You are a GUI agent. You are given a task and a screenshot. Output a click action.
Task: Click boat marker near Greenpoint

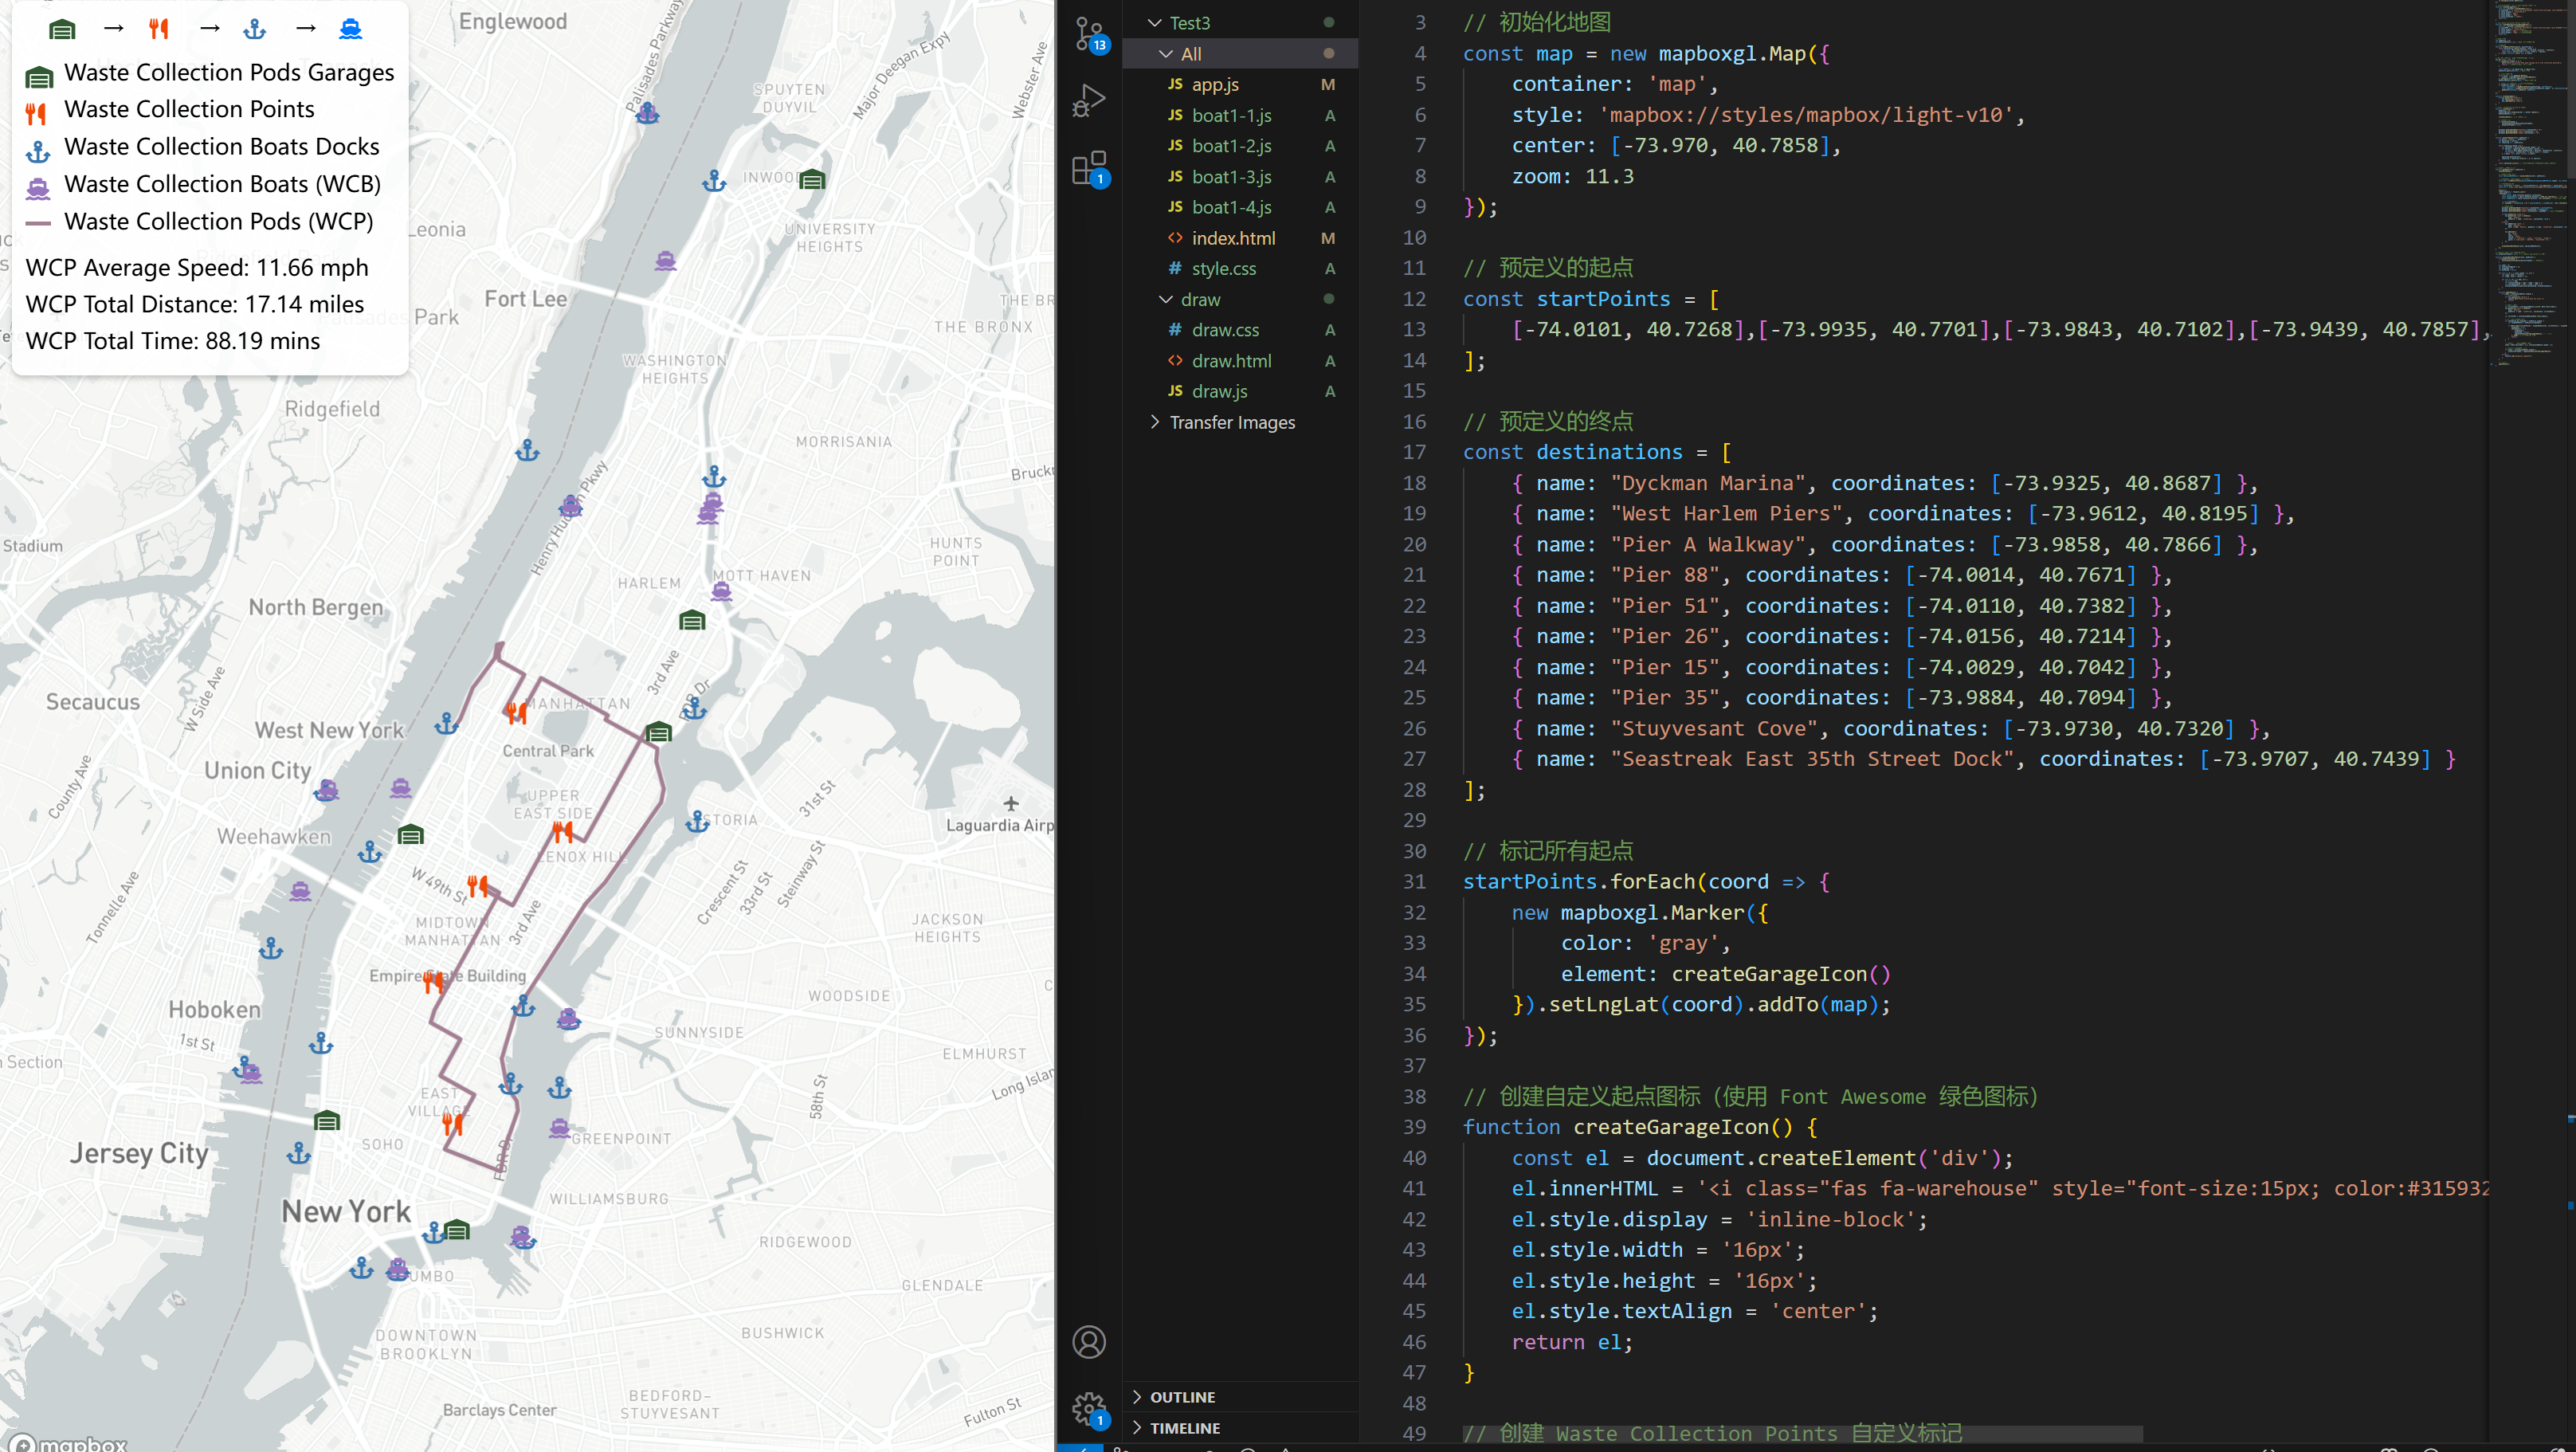(x=559, y=1128)
